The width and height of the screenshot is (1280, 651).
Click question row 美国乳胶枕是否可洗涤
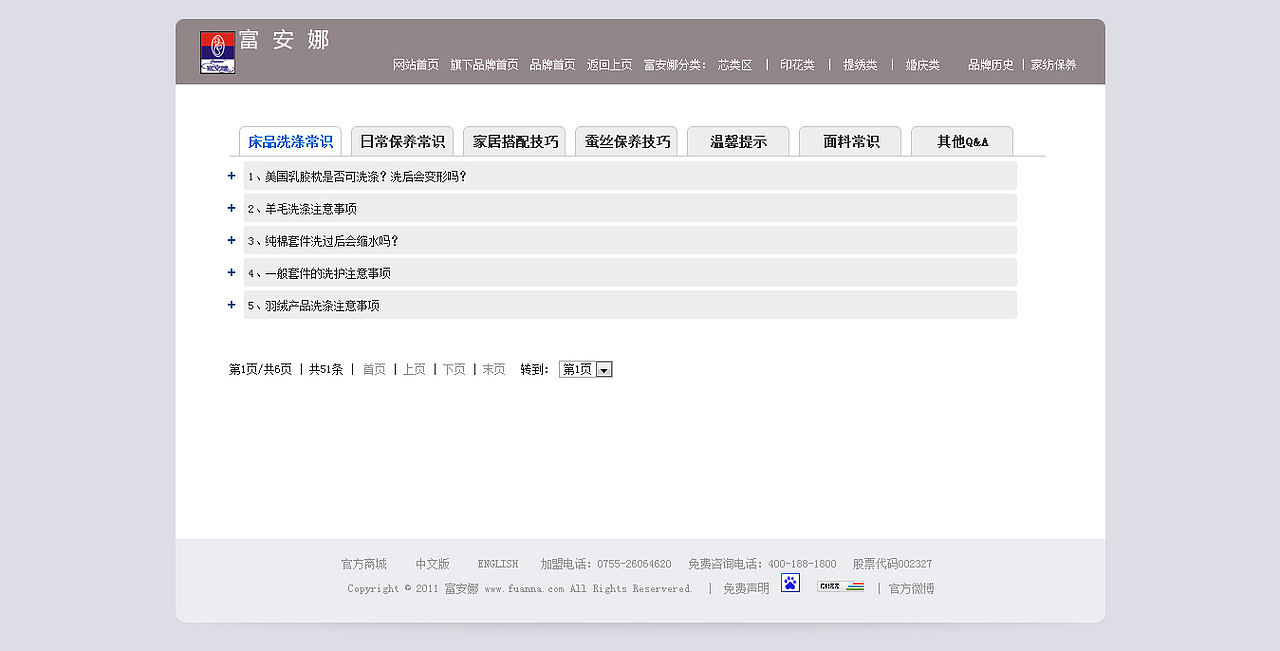point(630,176)
